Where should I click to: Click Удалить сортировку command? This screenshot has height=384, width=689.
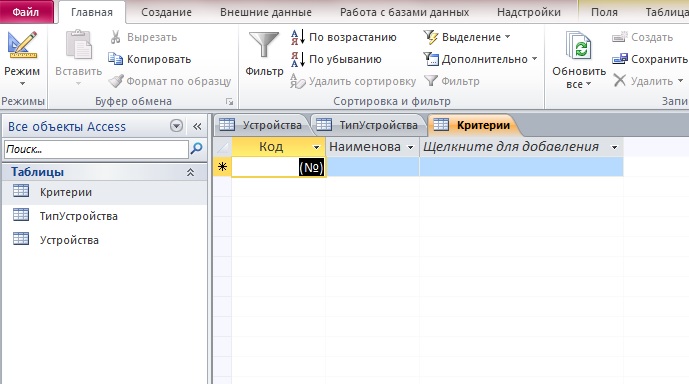coord(353,81)
